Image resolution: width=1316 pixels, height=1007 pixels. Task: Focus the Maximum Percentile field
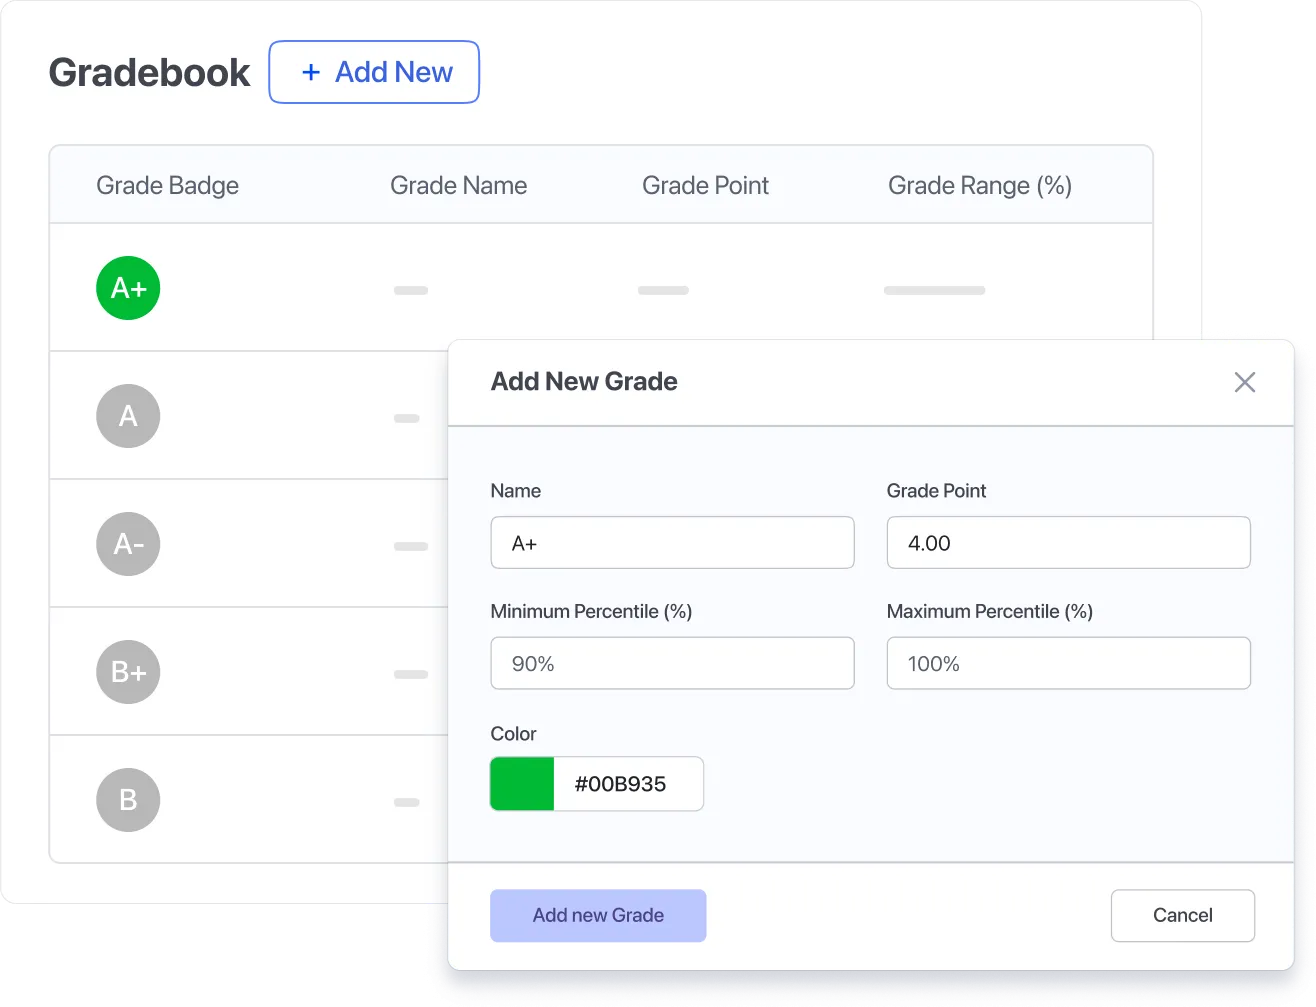(x=1068, y=663)
